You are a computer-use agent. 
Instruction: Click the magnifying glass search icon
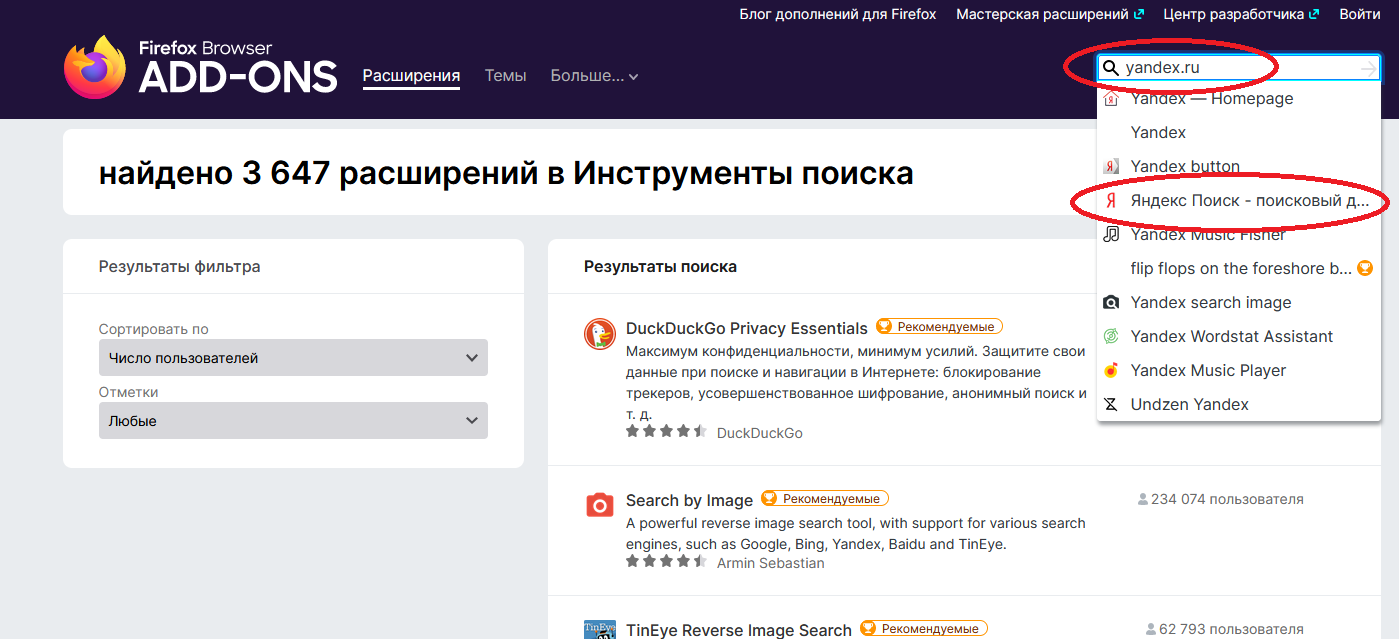1110,68
